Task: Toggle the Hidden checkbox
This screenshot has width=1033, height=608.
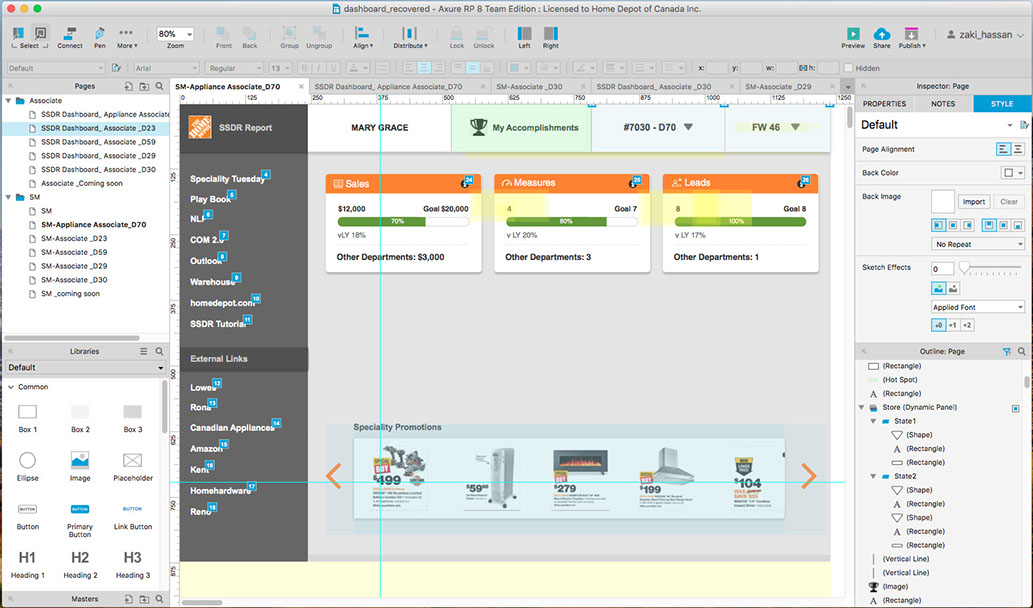Action: 848,68
